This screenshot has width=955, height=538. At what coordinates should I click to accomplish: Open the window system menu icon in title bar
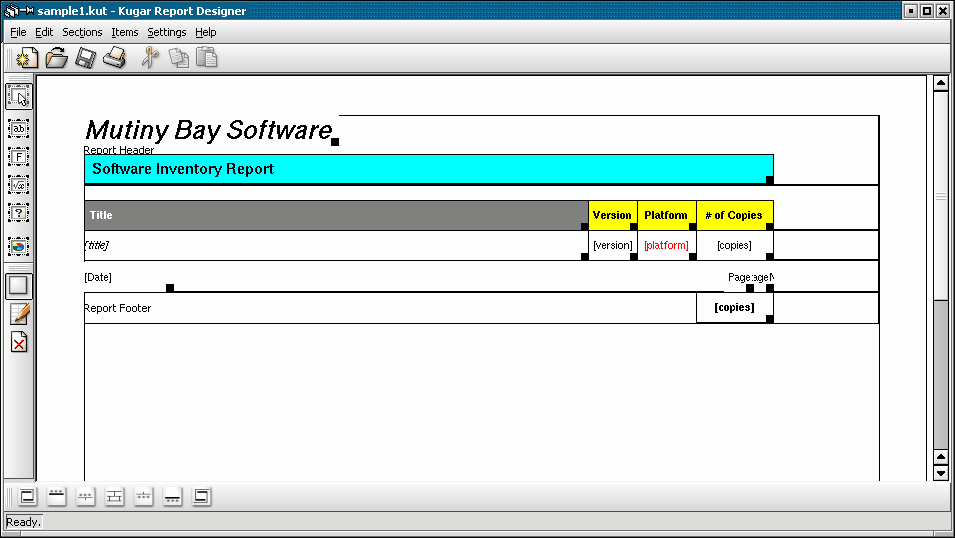[11, 10]
